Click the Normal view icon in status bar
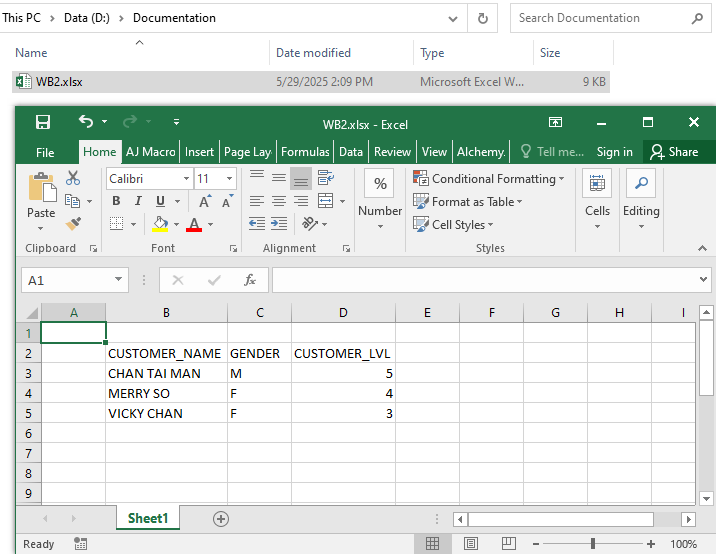 coord(432,544)
